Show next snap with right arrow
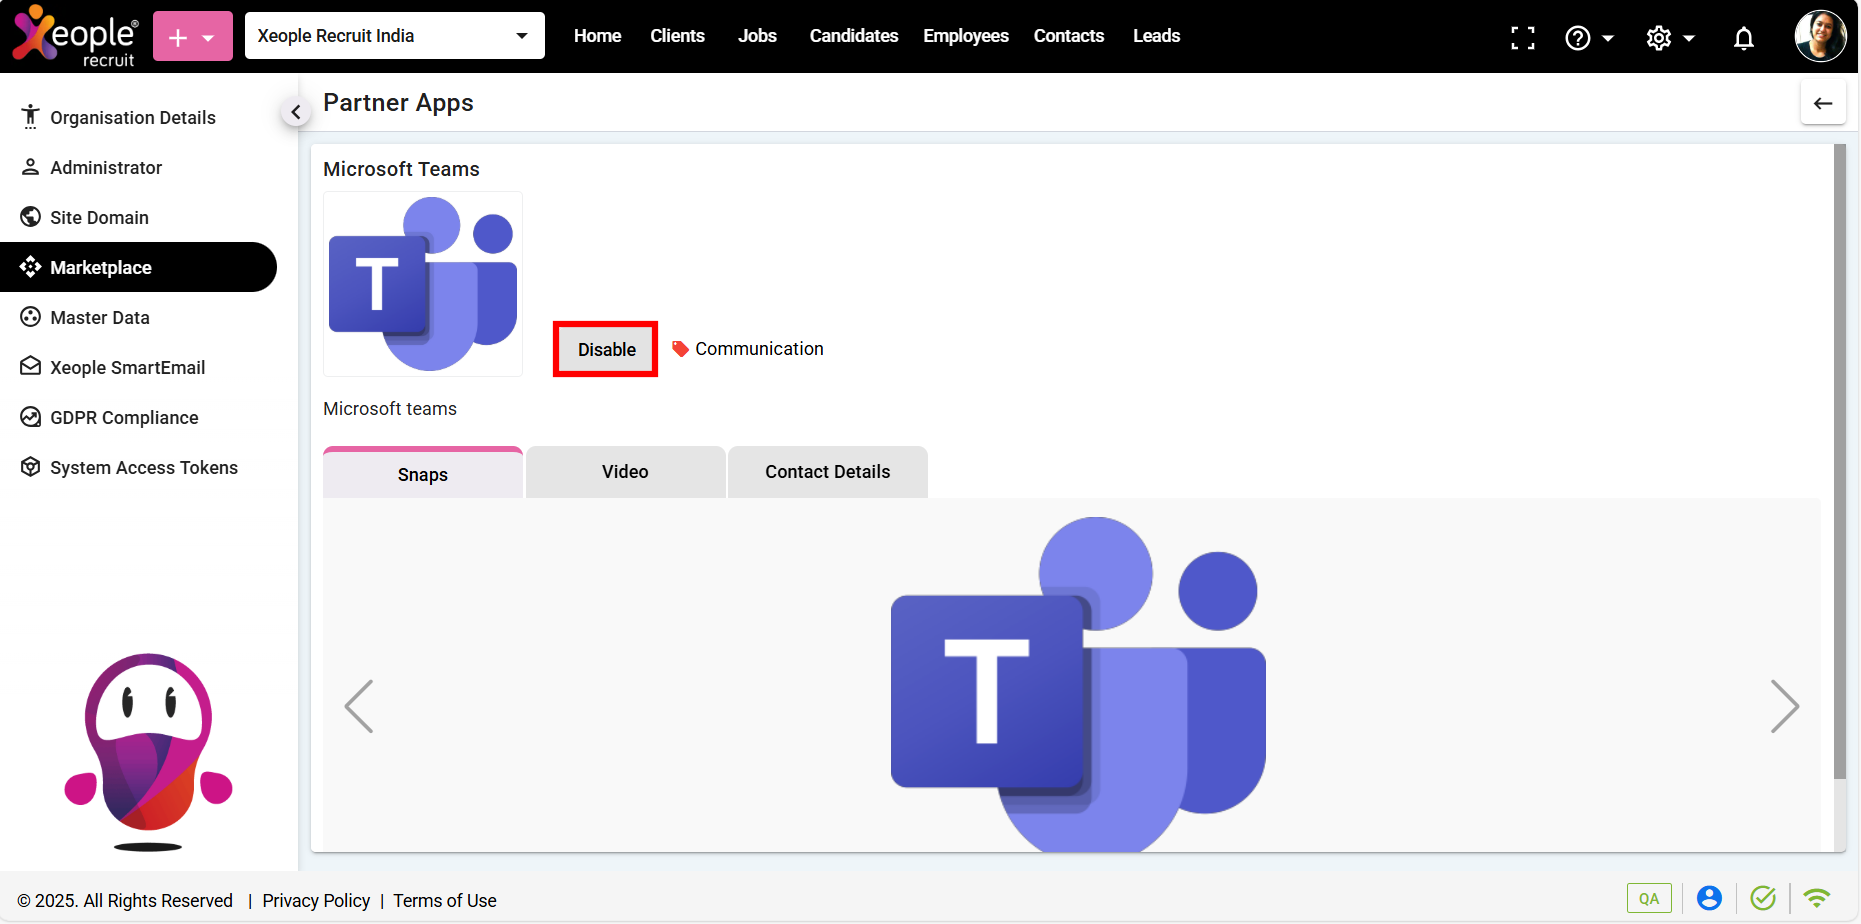1861x924 pixels. 1785,706
